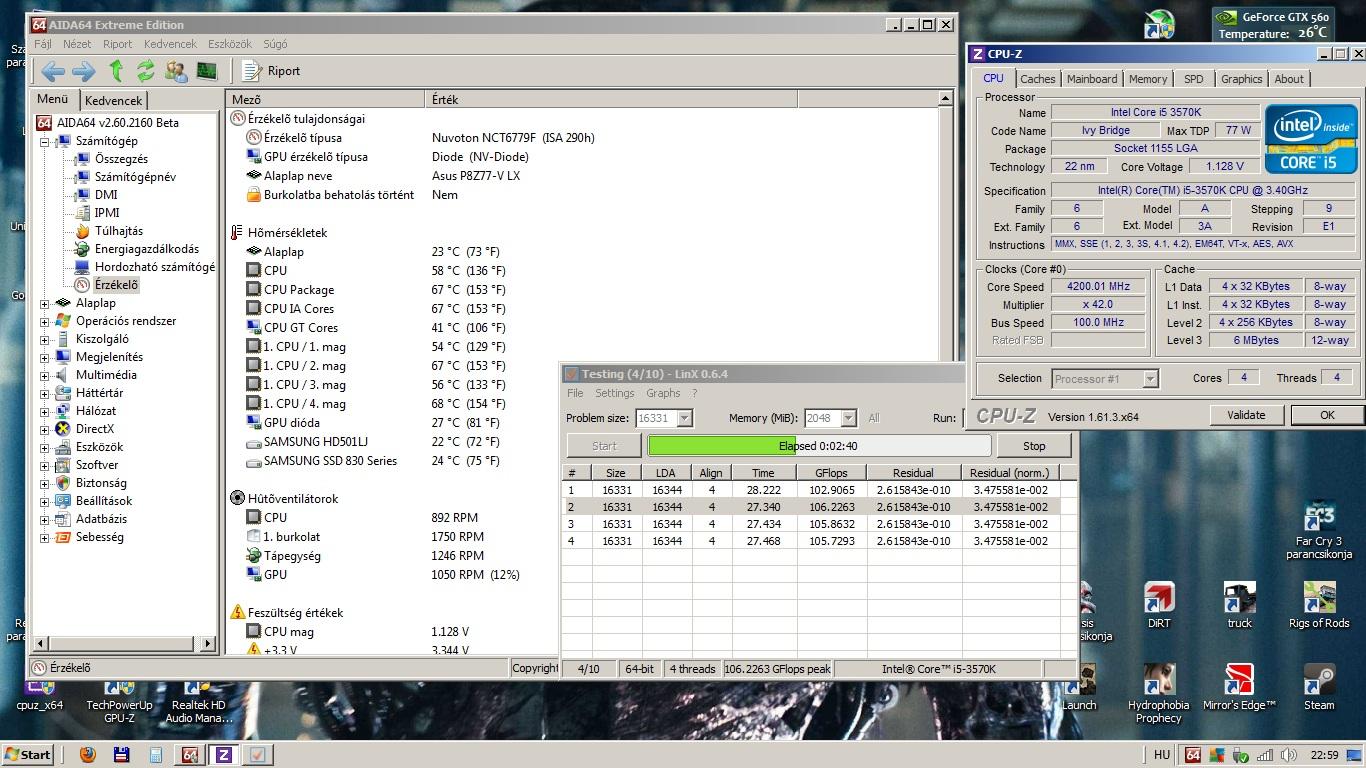The width and height of the screenshot is (1366, 768).
Task: Open the Súgó menu in AIDA64
Action: (x=275, y=44)
